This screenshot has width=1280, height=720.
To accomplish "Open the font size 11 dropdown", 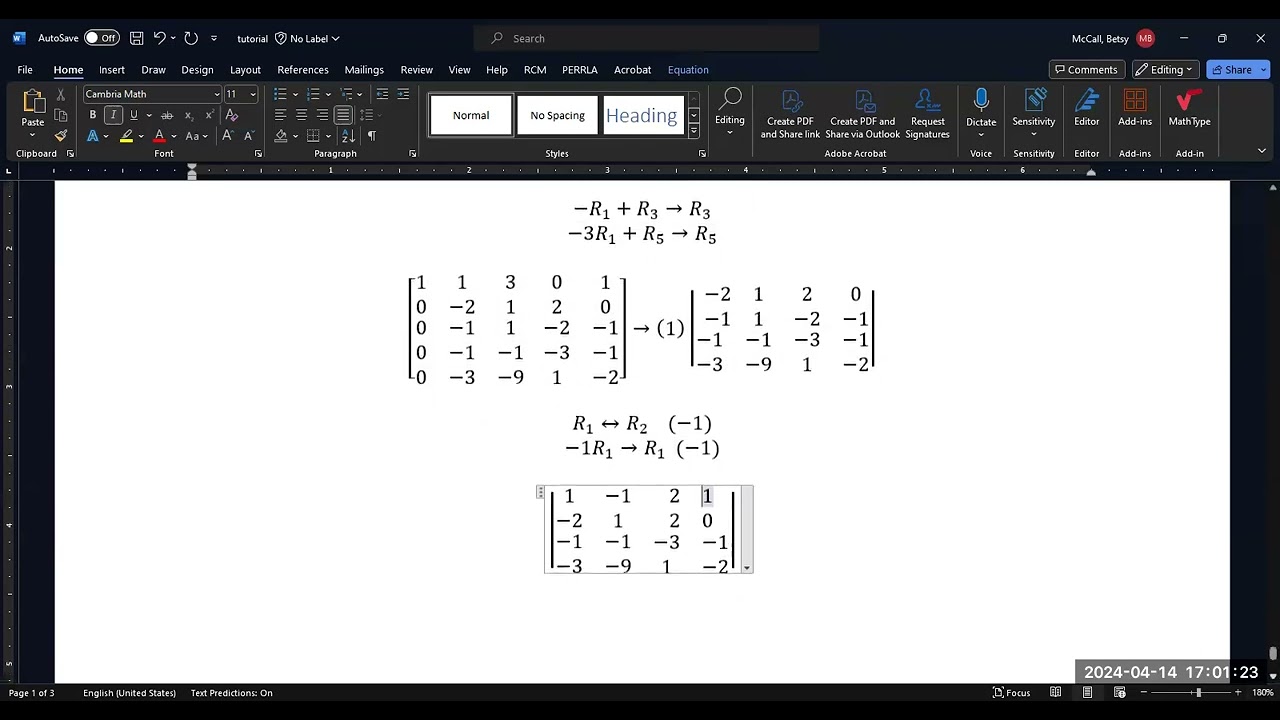I will click(253, 94).
